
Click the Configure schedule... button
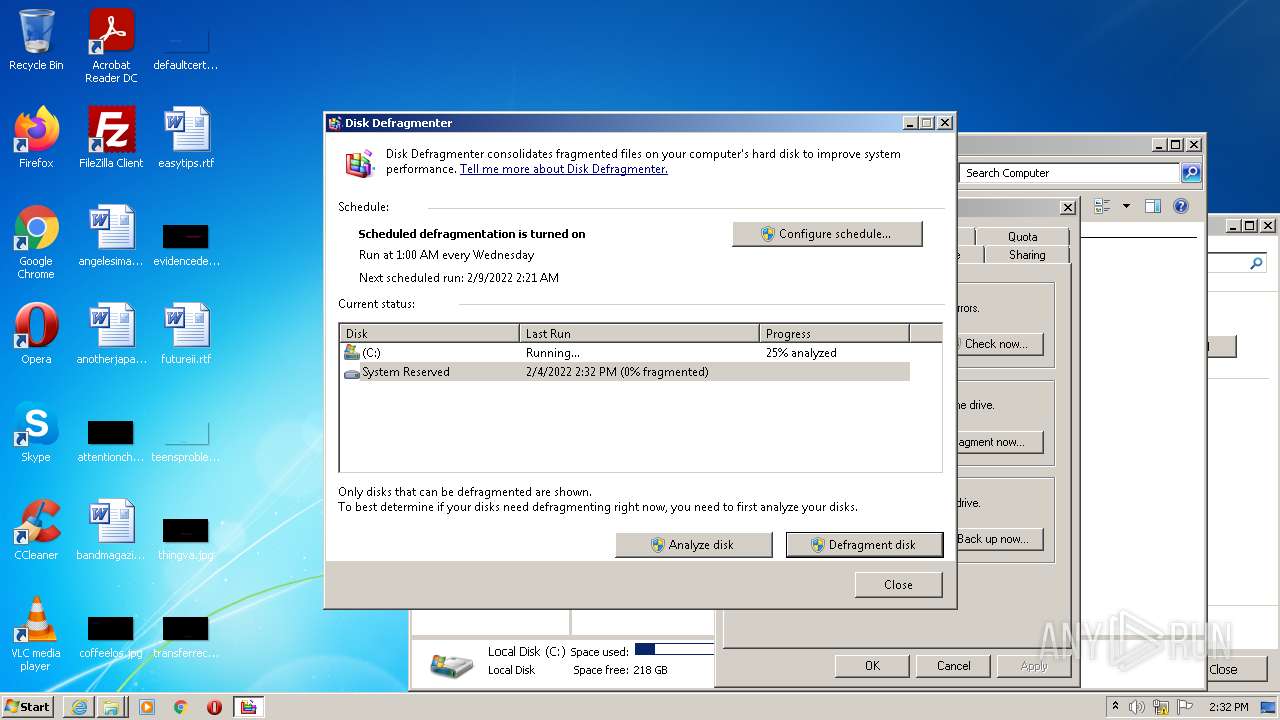tap(827, 234)
